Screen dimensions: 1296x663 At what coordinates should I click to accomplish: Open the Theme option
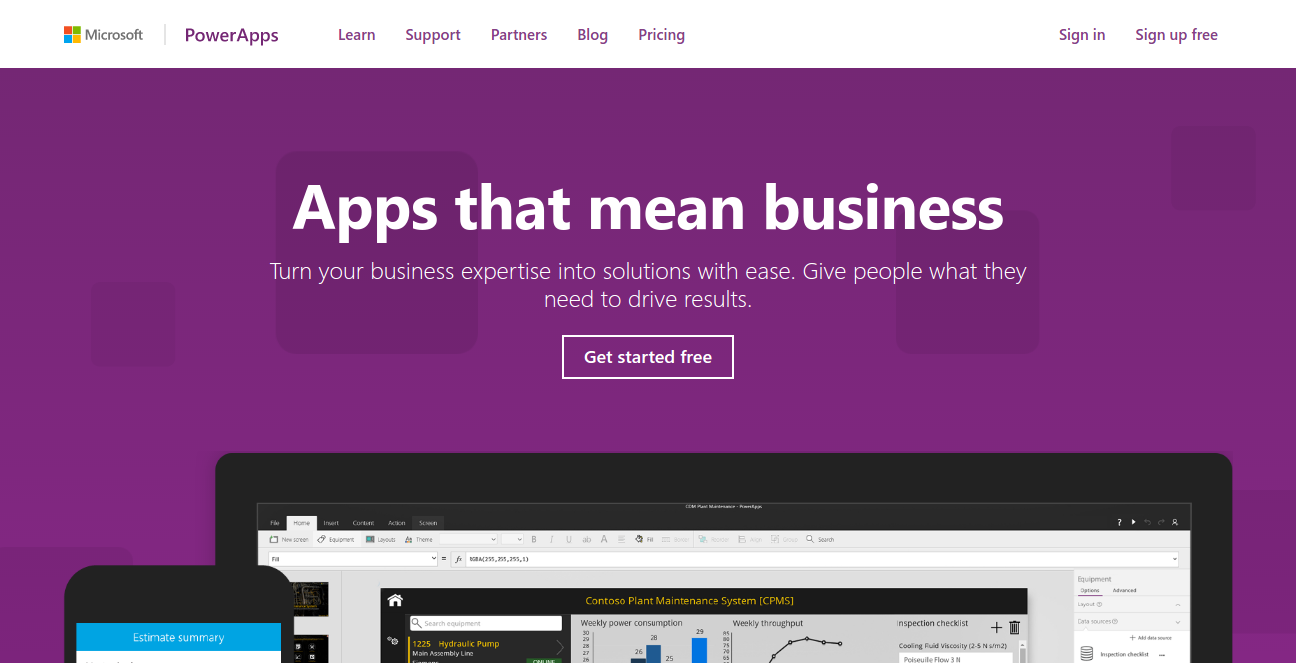click(x=419, y=539)
